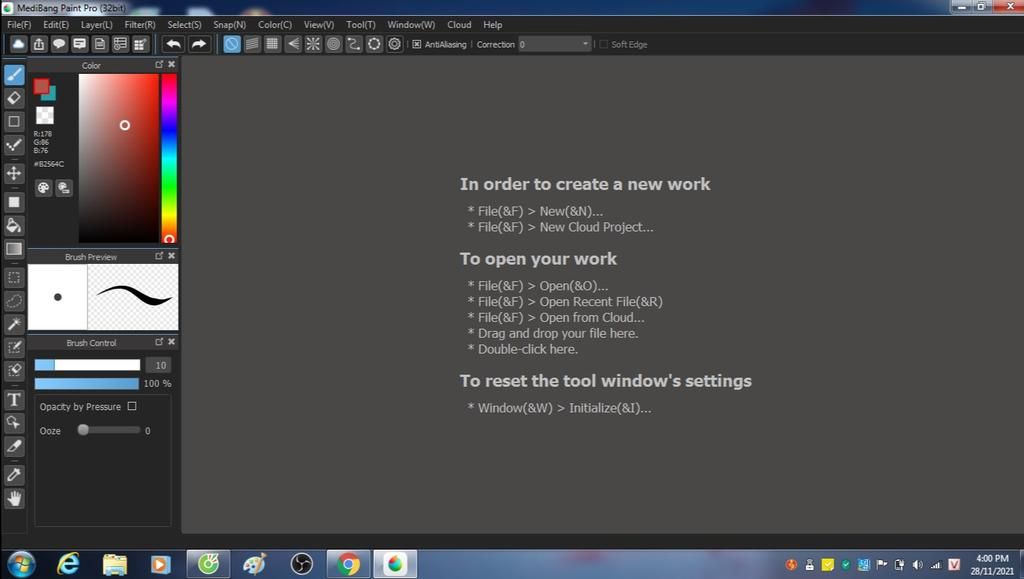Select the rectangular Selection tool
The width and height of the screenshot is (1024, 579).
point(14,277)
